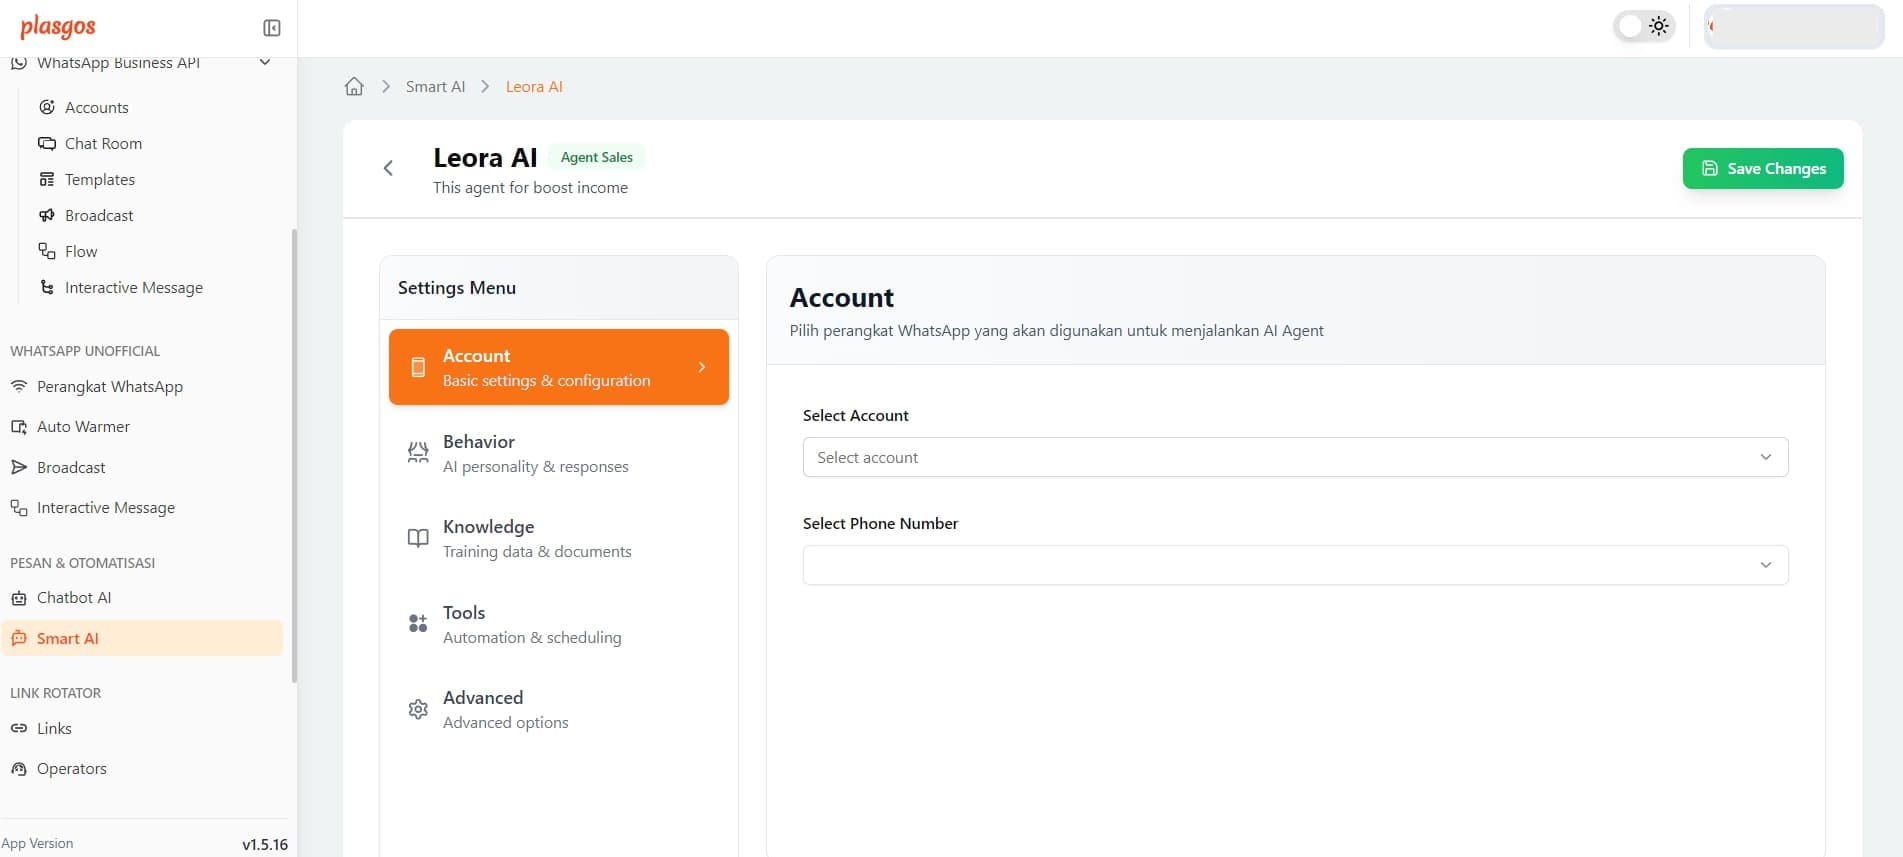Click the icon beside unofficial Interactive Message
1903x857 pixels.
(x=19, y=508)
